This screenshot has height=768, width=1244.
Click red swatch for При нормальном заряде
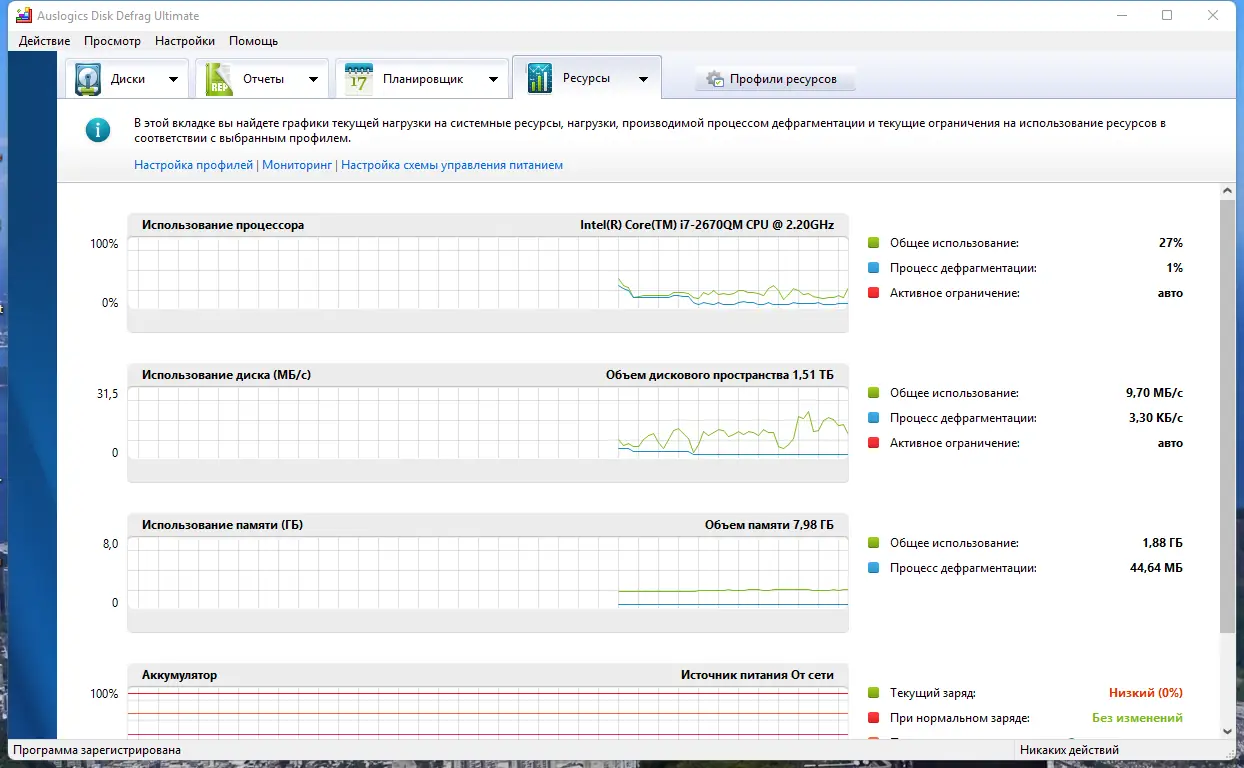873,718
